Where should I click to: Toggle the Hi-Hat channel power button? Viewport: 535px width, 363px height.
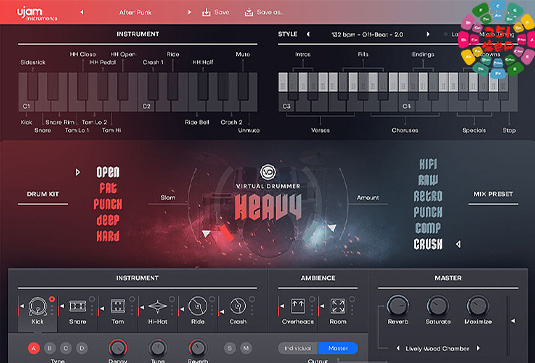point(172,299)
